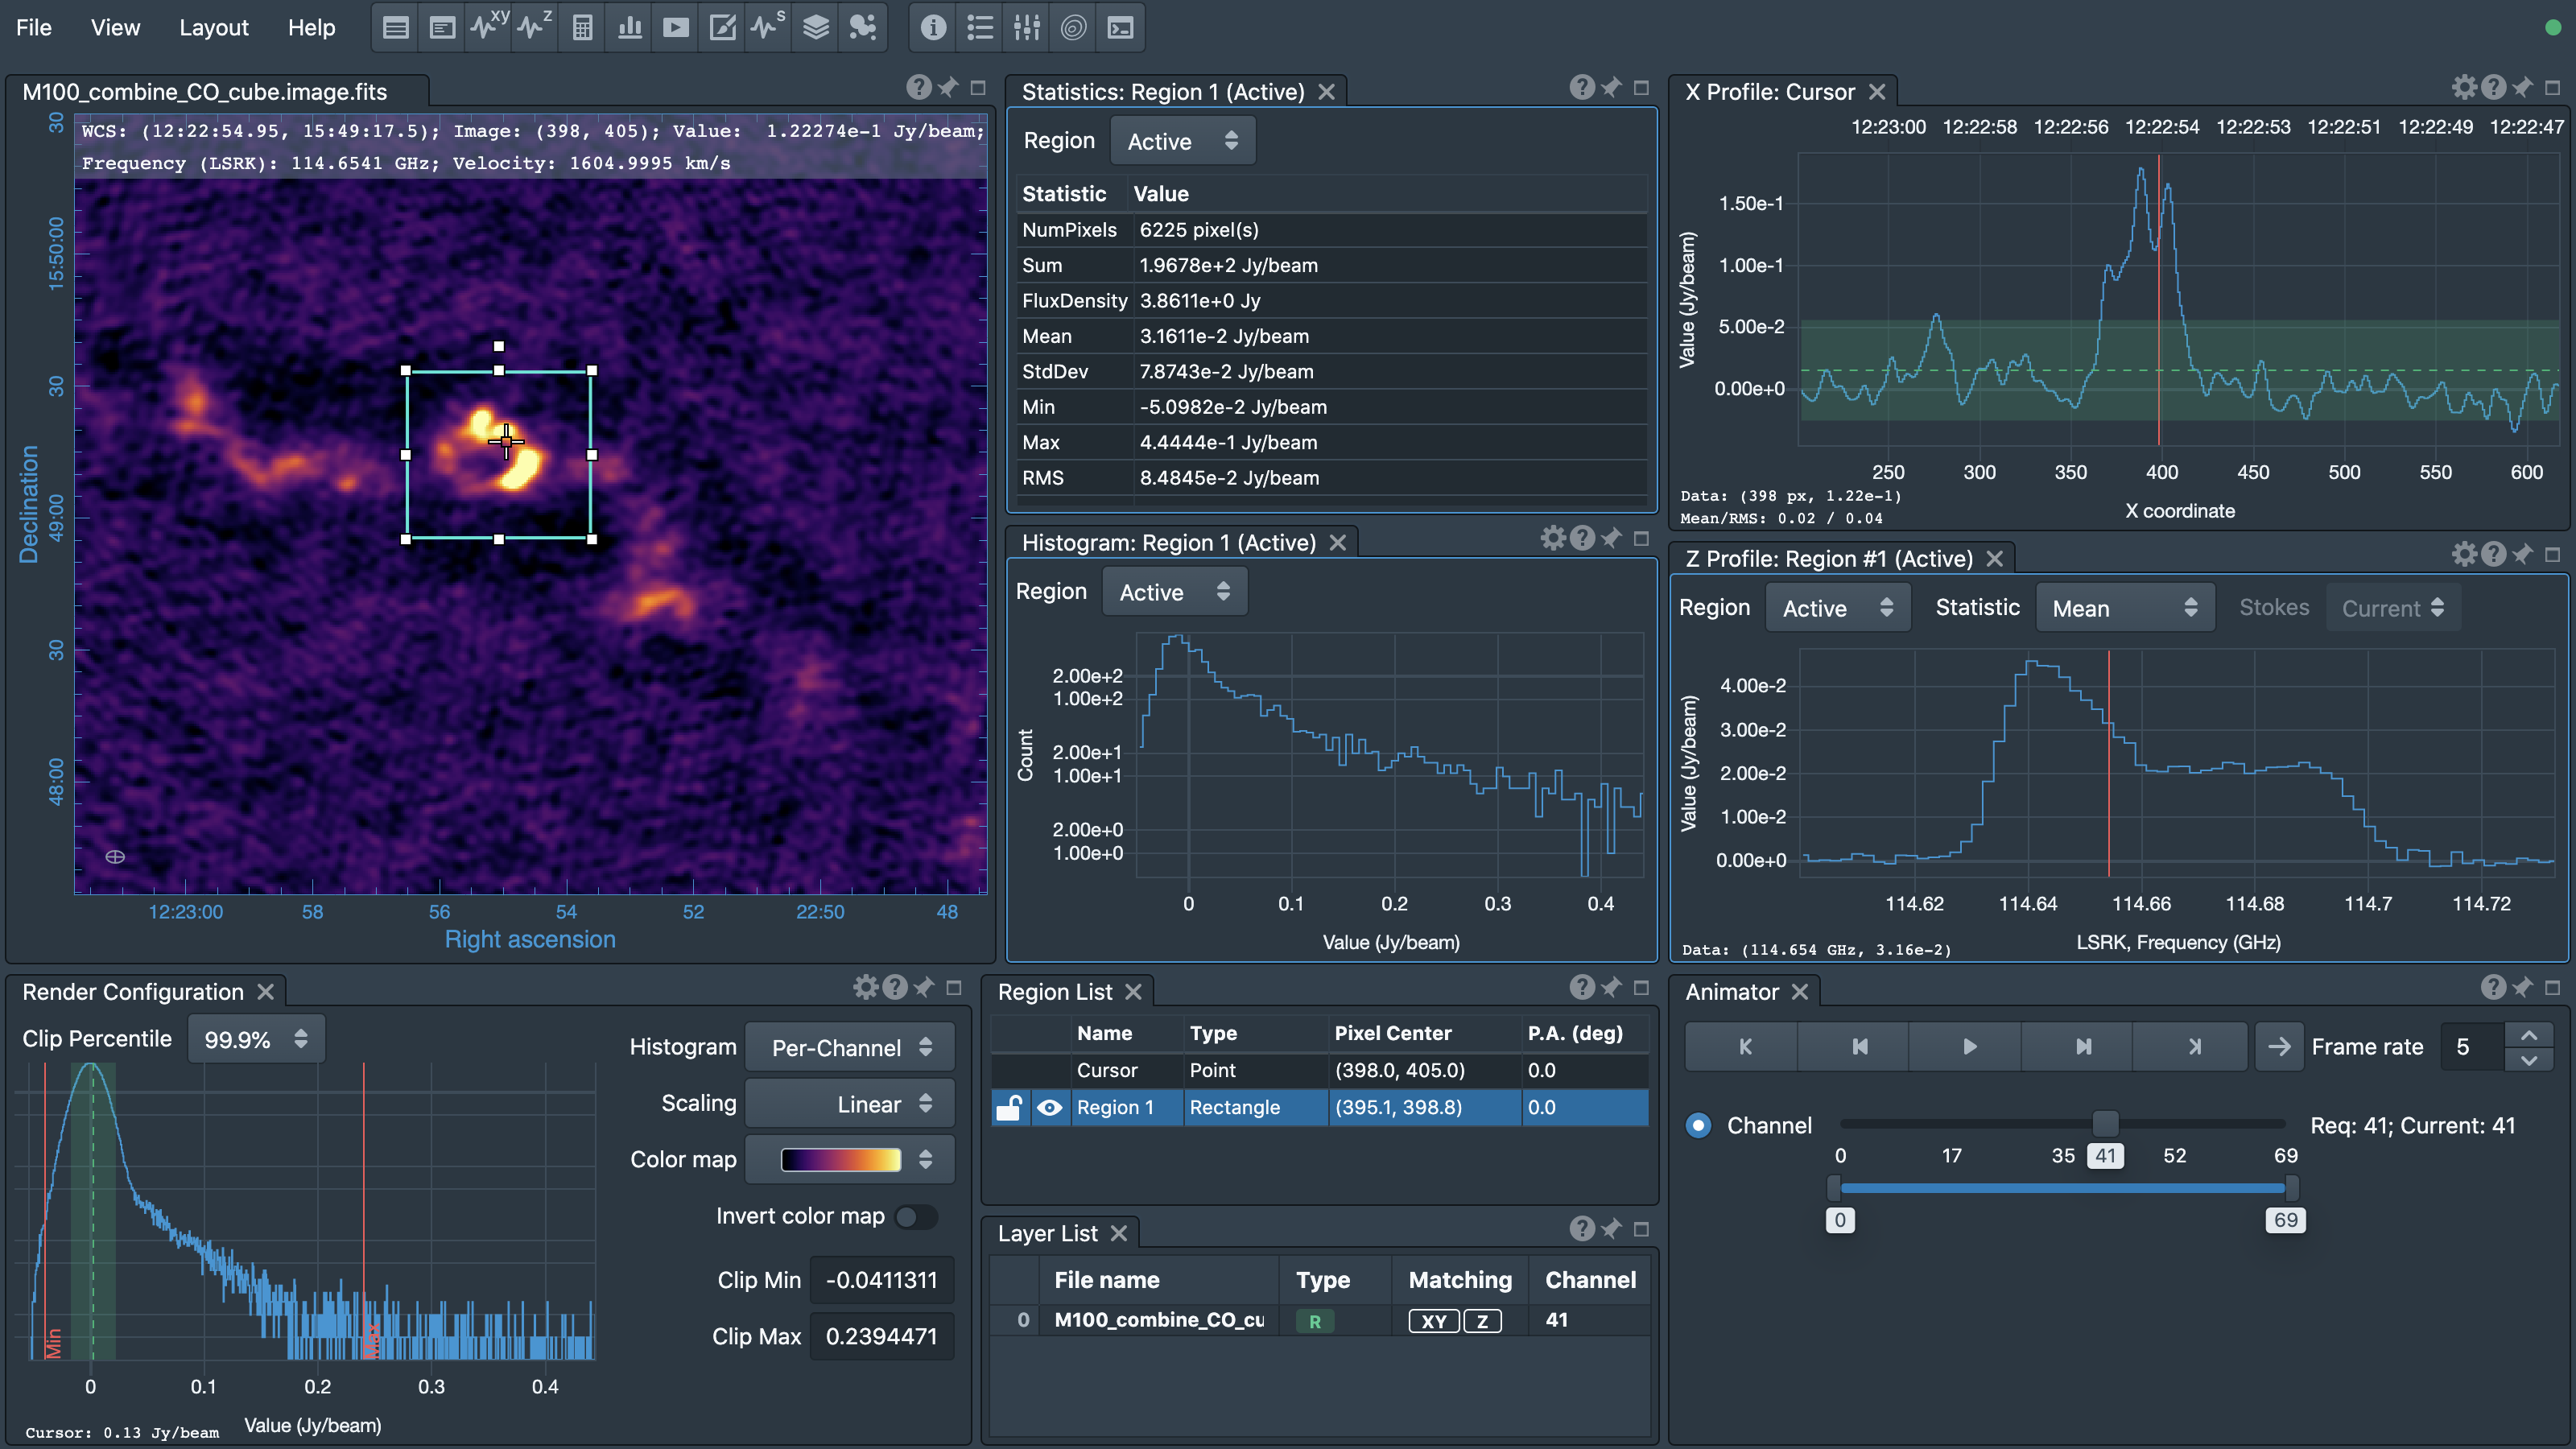The height and width of the screenshot is (1449, 2576).
Task: Open Clip Percentile 99.9% dropdown
Action: click(x=256, y=1039)
